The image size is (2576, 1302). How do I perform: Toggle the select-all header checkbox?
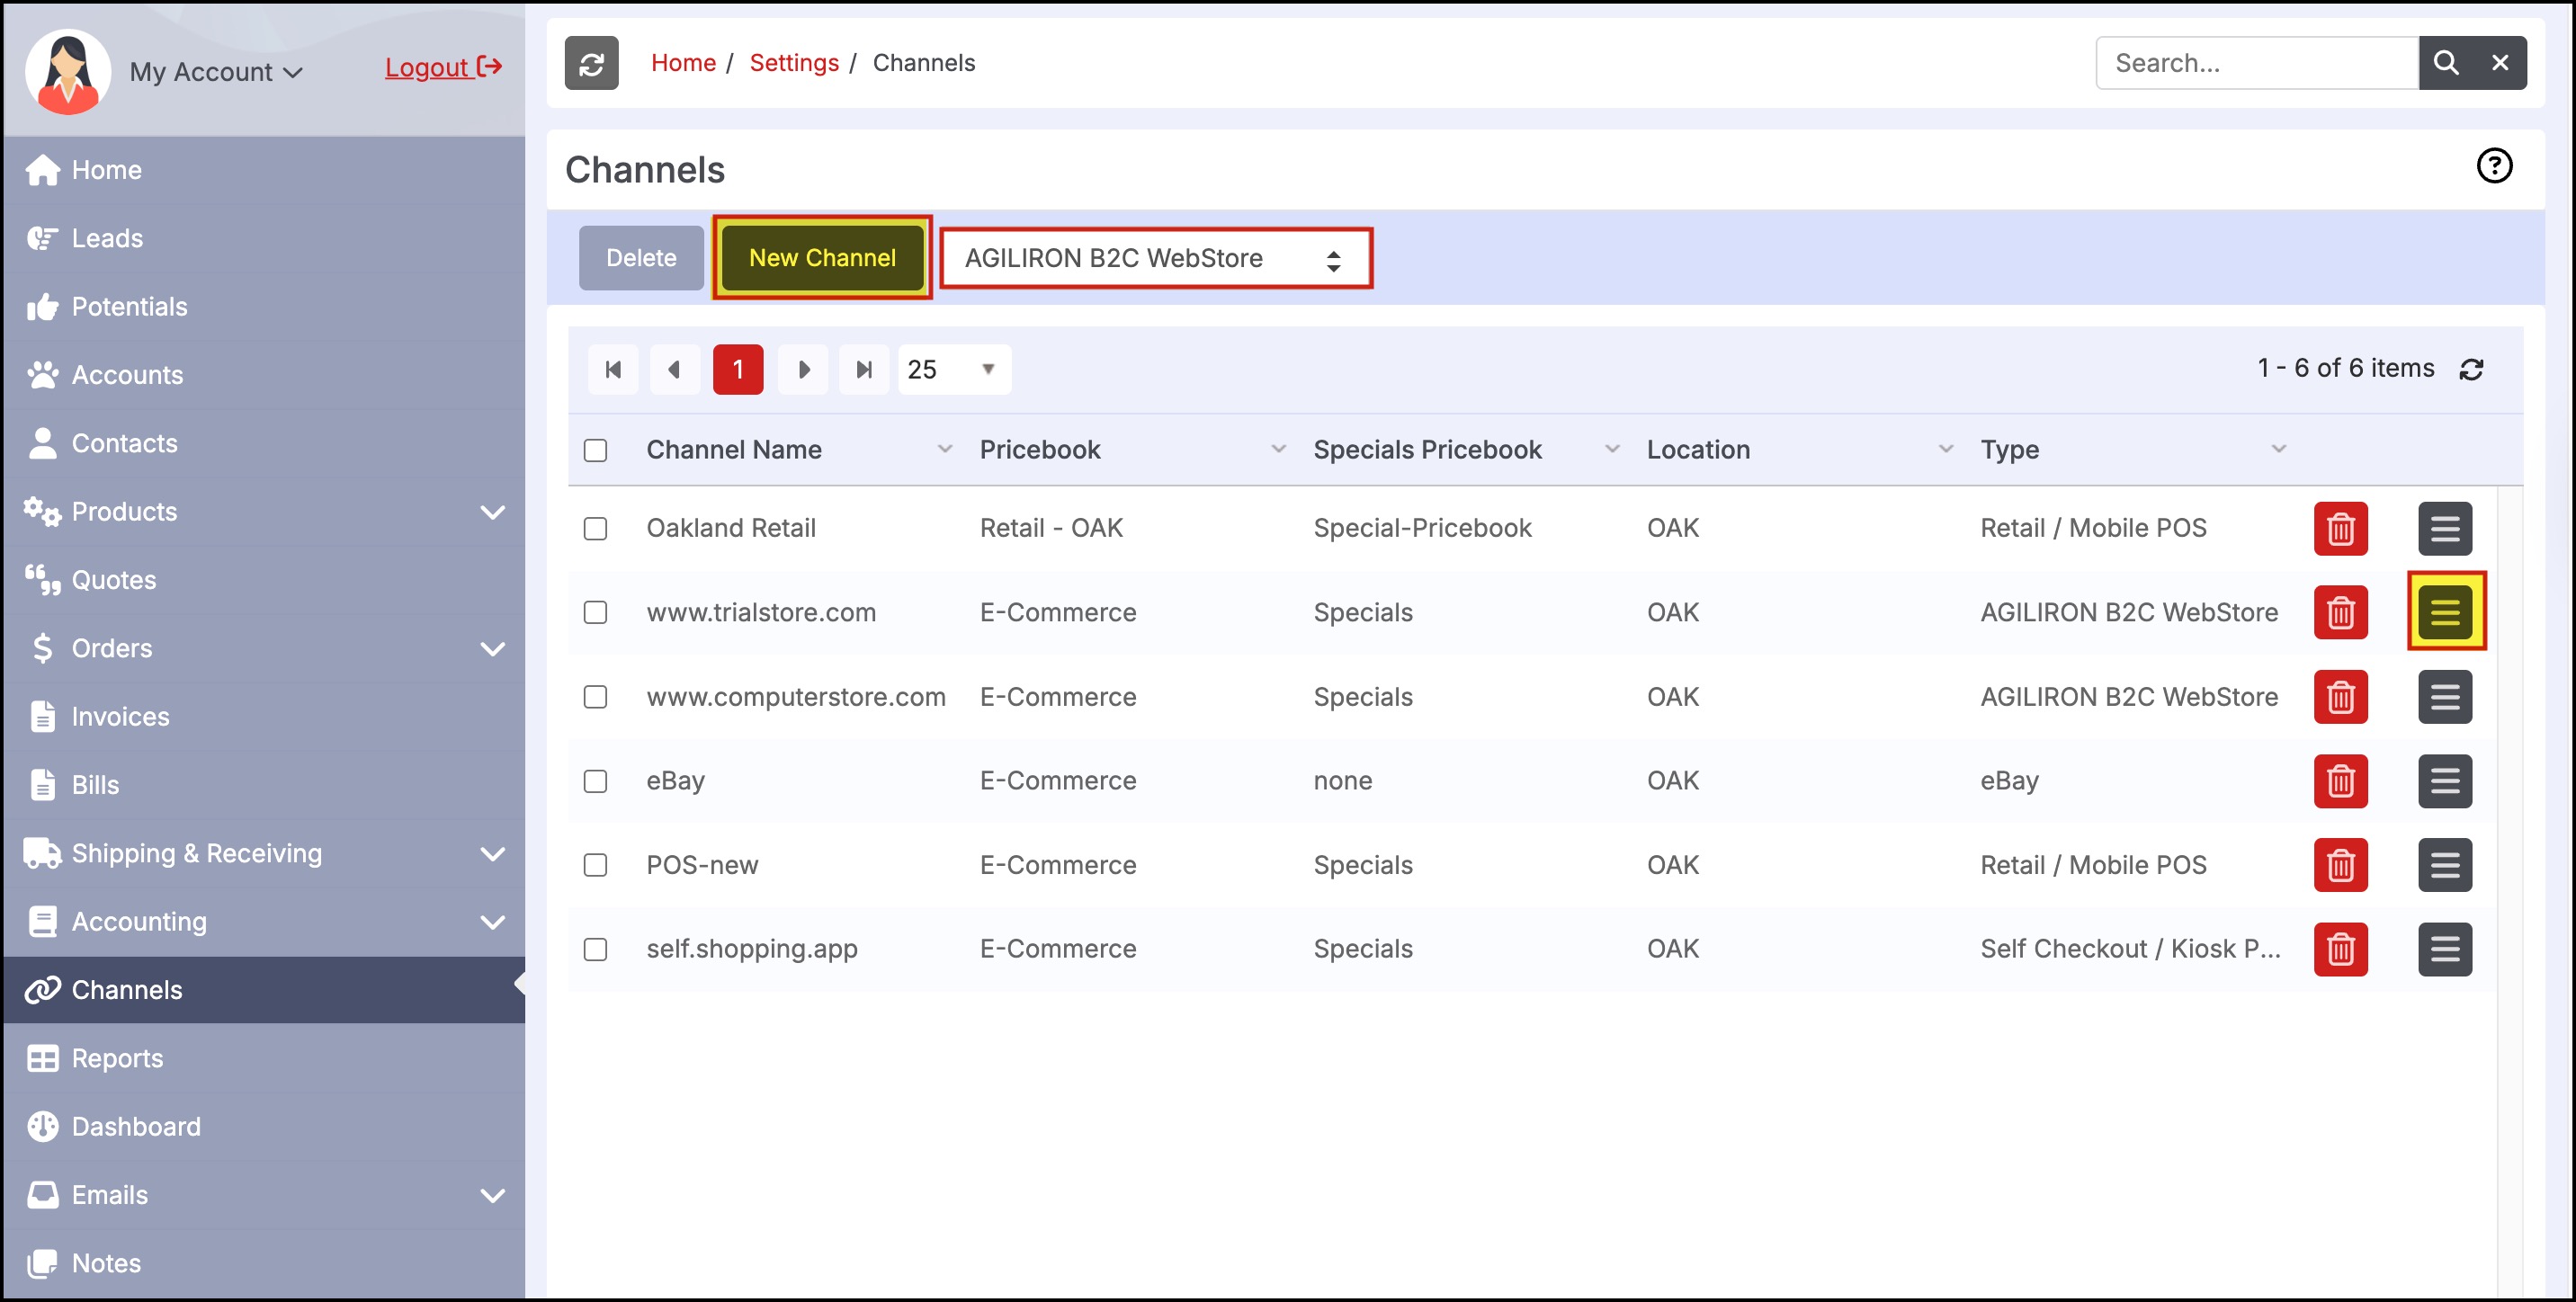595,450
